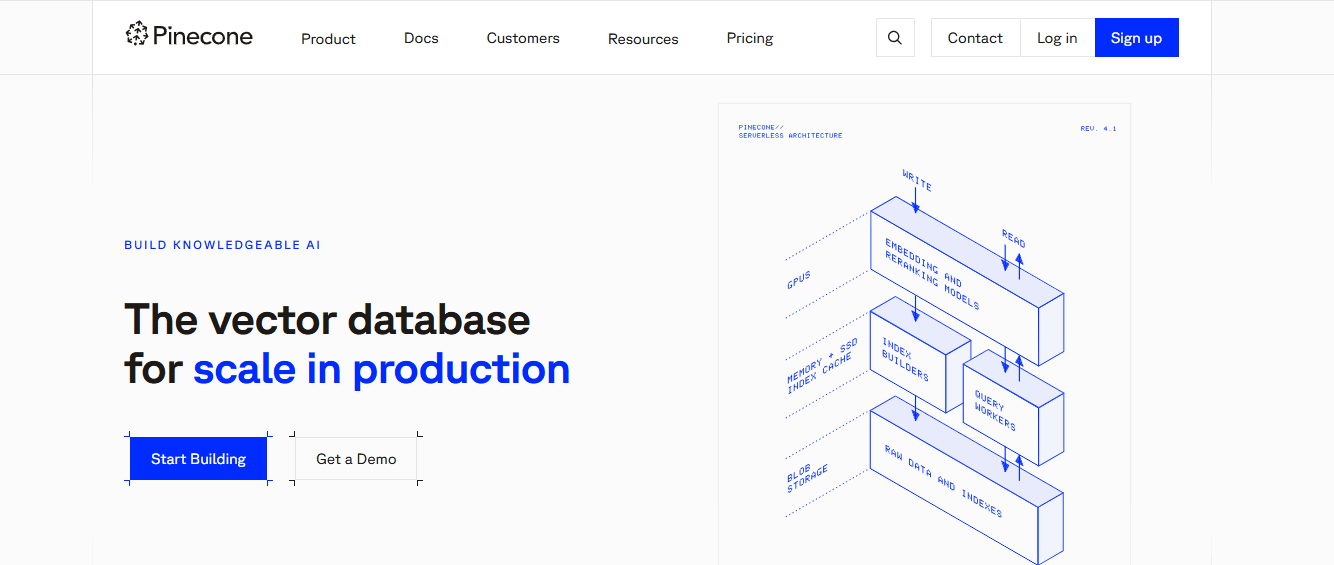Screen dimensions: 1334x565
Task: Click the Start Building button
Action: tap(198, 459)
